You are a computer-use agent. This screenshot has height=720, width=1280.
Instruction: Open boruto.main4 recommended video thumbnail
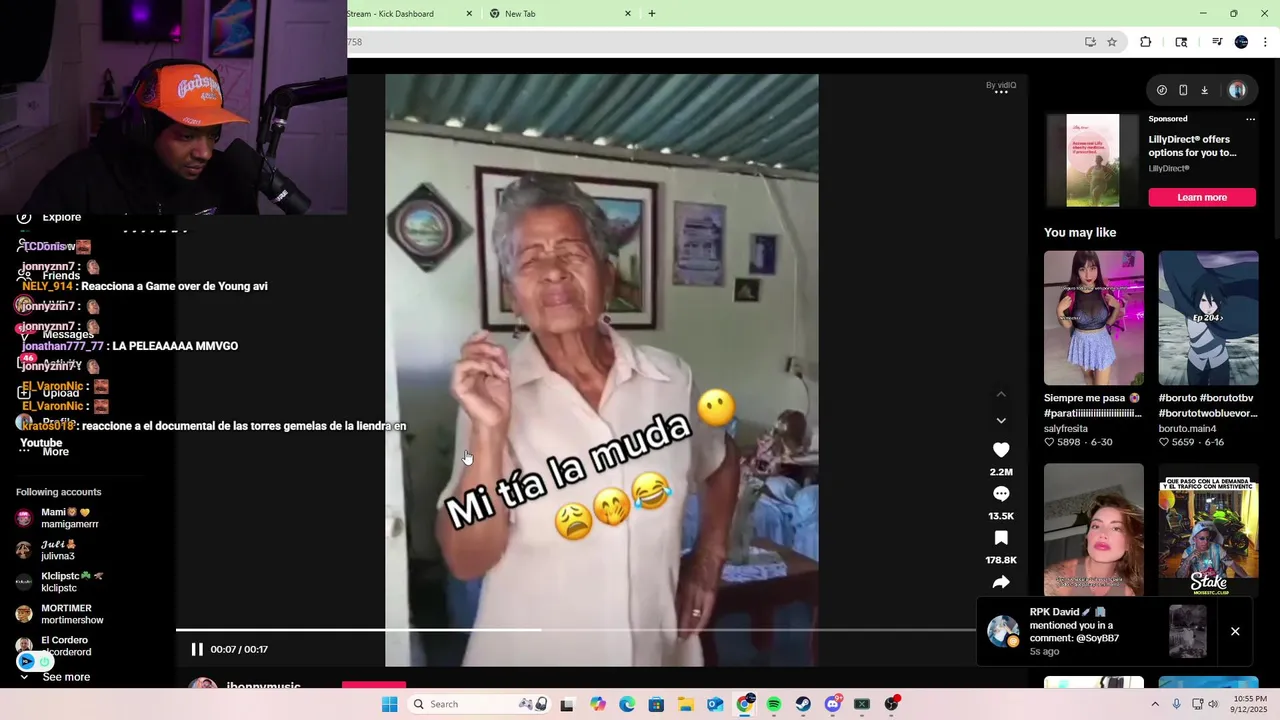1208,318
